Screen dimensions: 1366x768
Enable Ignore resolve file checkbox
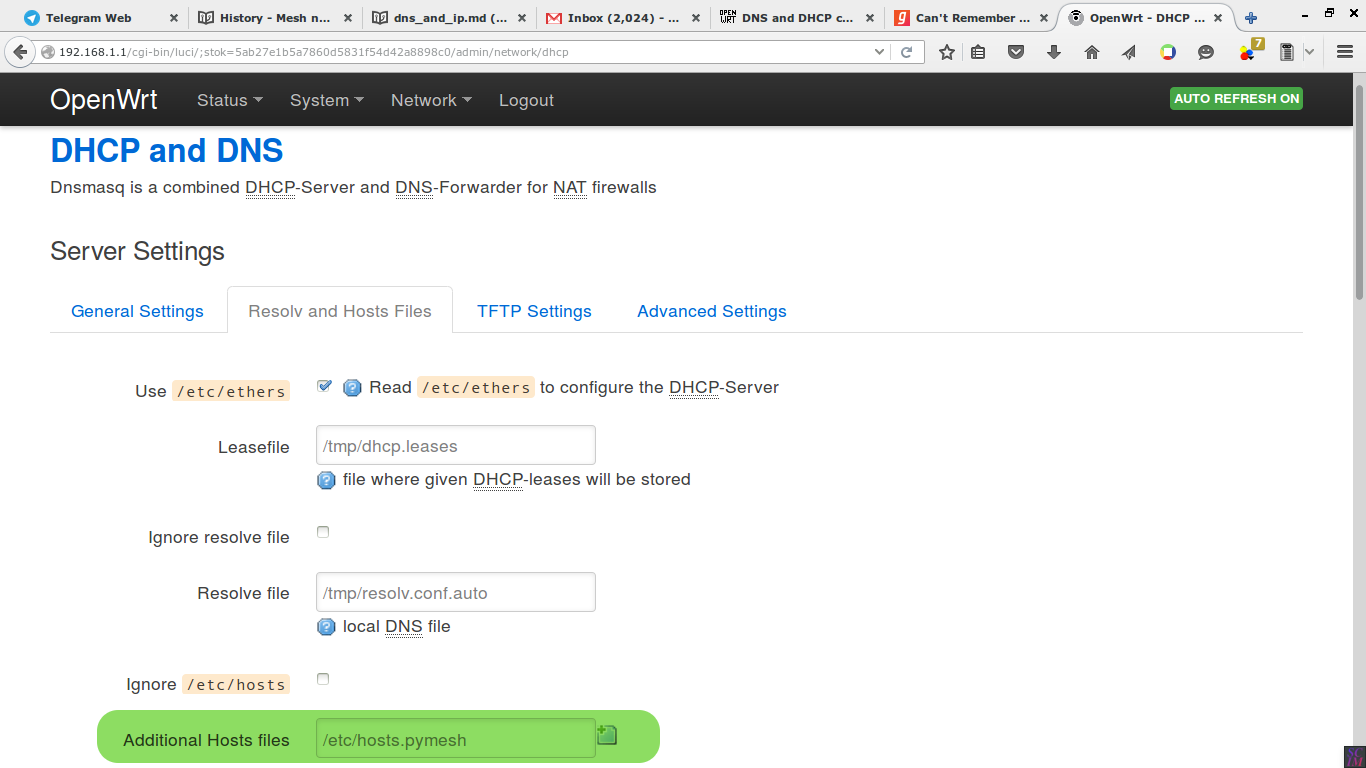tap(323, 532)
